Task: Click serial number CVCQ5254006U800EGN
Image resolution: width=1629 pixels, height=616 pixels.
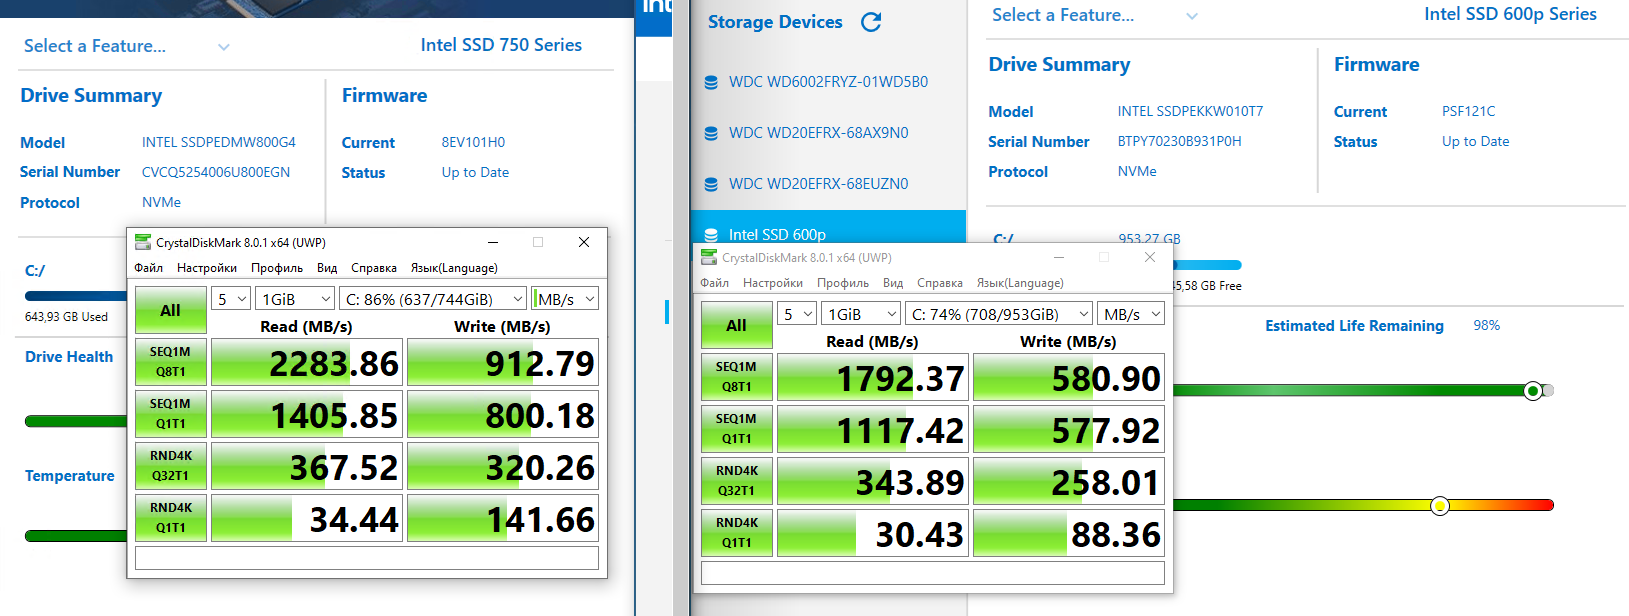Action: coord(216,172)
